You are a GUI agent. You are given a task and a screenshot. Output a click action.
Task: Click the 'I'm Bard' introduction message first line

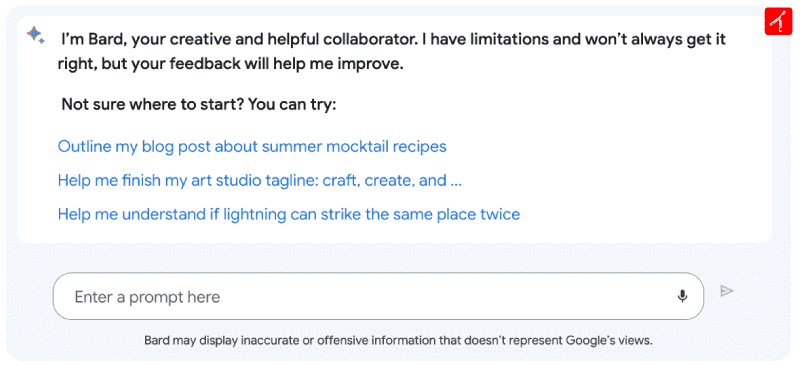tap(393, 39)
